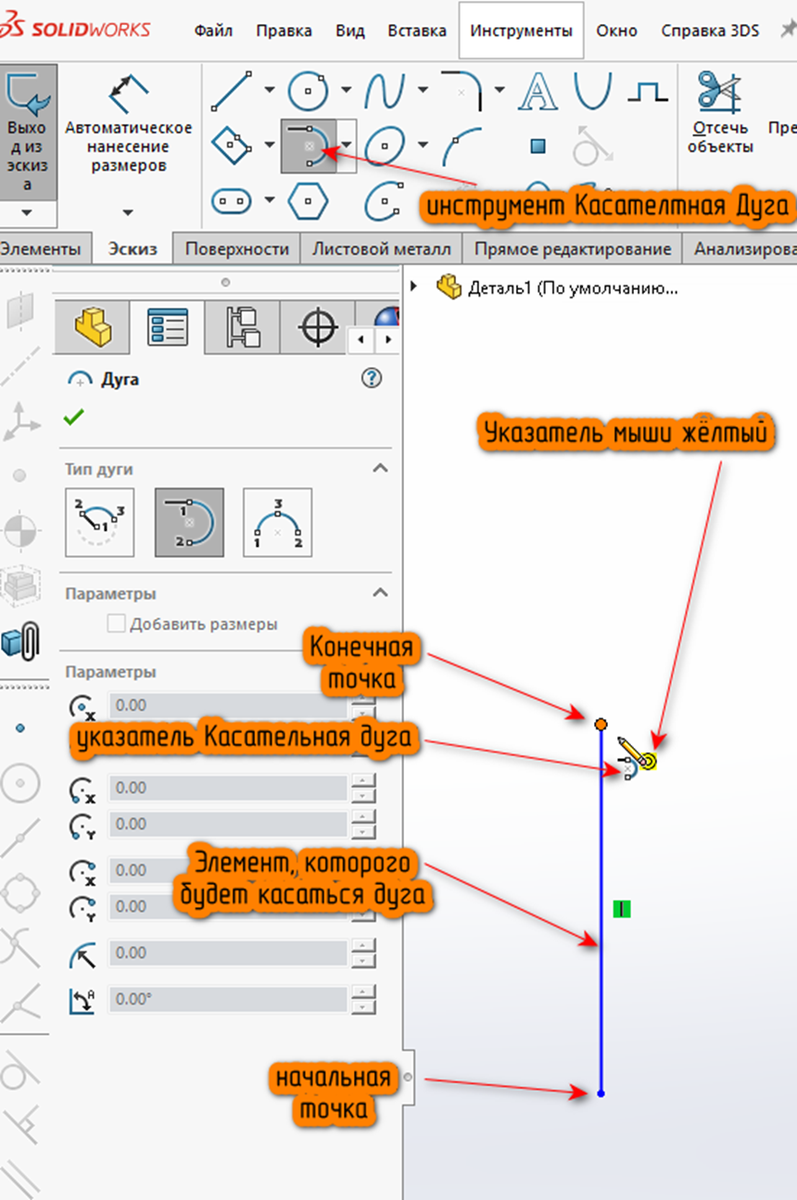
Task: Open the Правка menu
Action: tap(284, 30)
